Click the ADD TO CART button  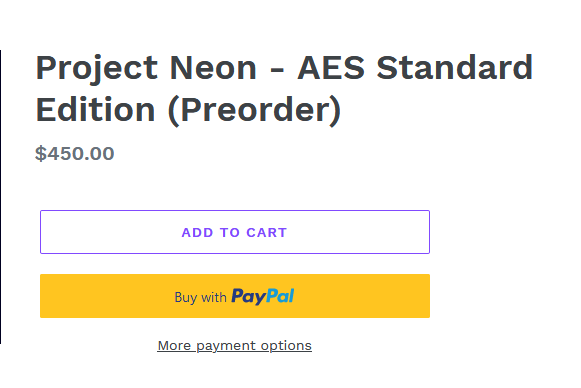click(235, 232)
